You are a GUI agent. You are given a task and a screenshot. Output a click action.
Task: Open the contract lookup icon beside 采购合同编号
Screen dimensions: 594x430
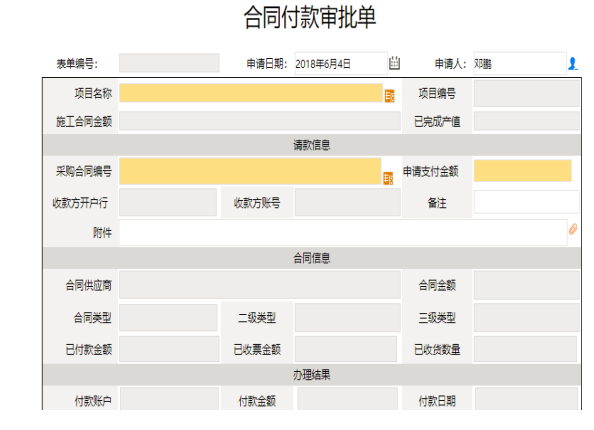[x=388, y=178]
